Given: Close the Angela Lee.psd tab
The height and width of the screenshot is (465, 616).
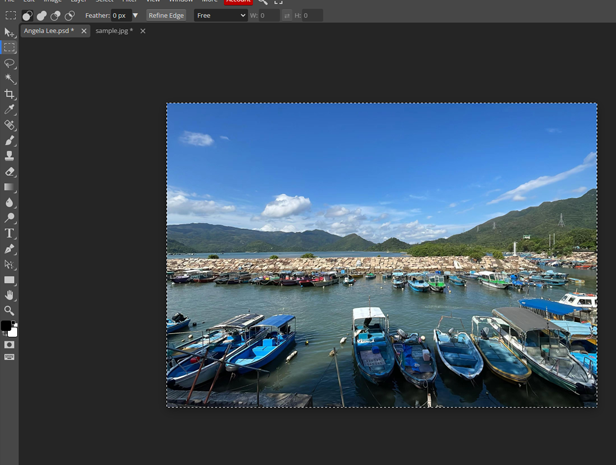Looking at the screenshot, I should click(x=84, y=31).
